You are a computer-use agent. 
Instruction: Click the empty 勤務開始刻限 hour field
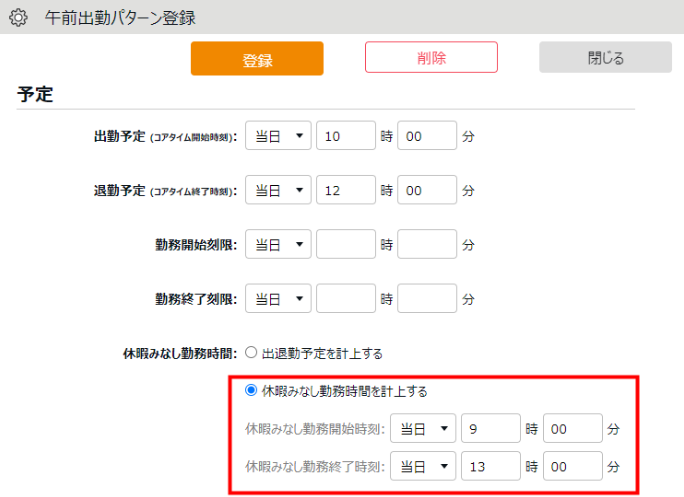point(345,244)
